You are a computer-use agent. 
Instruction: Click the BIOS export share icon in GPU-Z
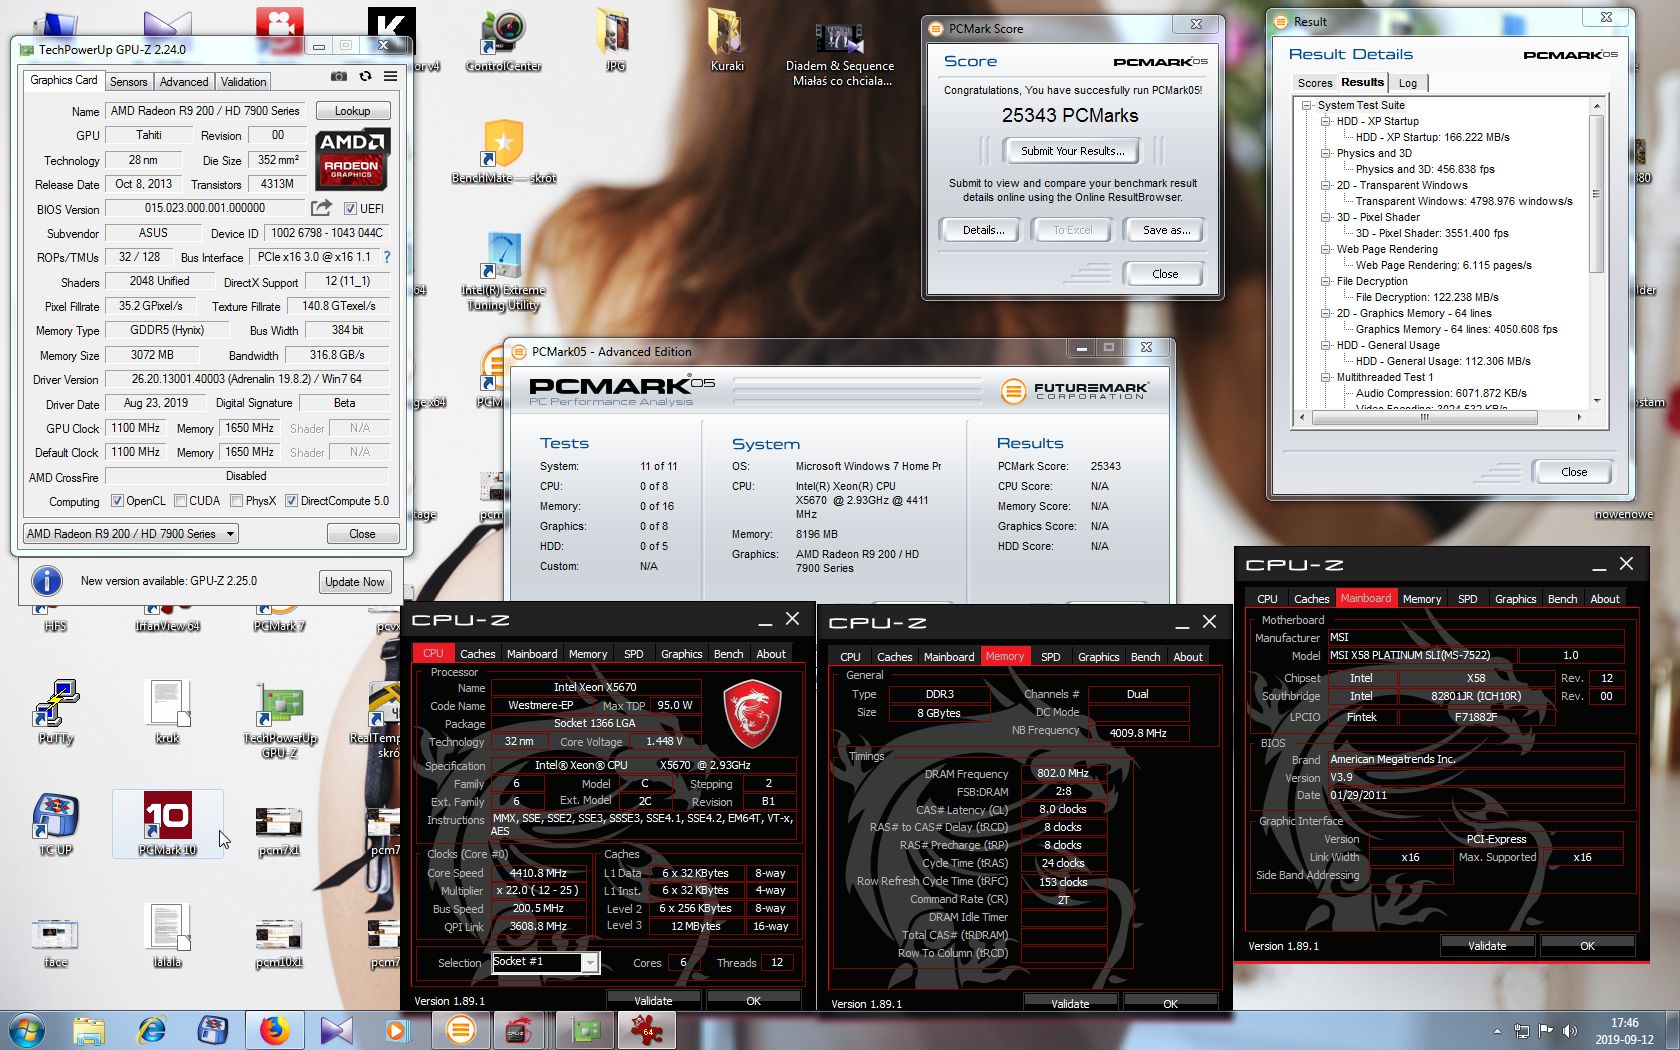pos(321,208)
